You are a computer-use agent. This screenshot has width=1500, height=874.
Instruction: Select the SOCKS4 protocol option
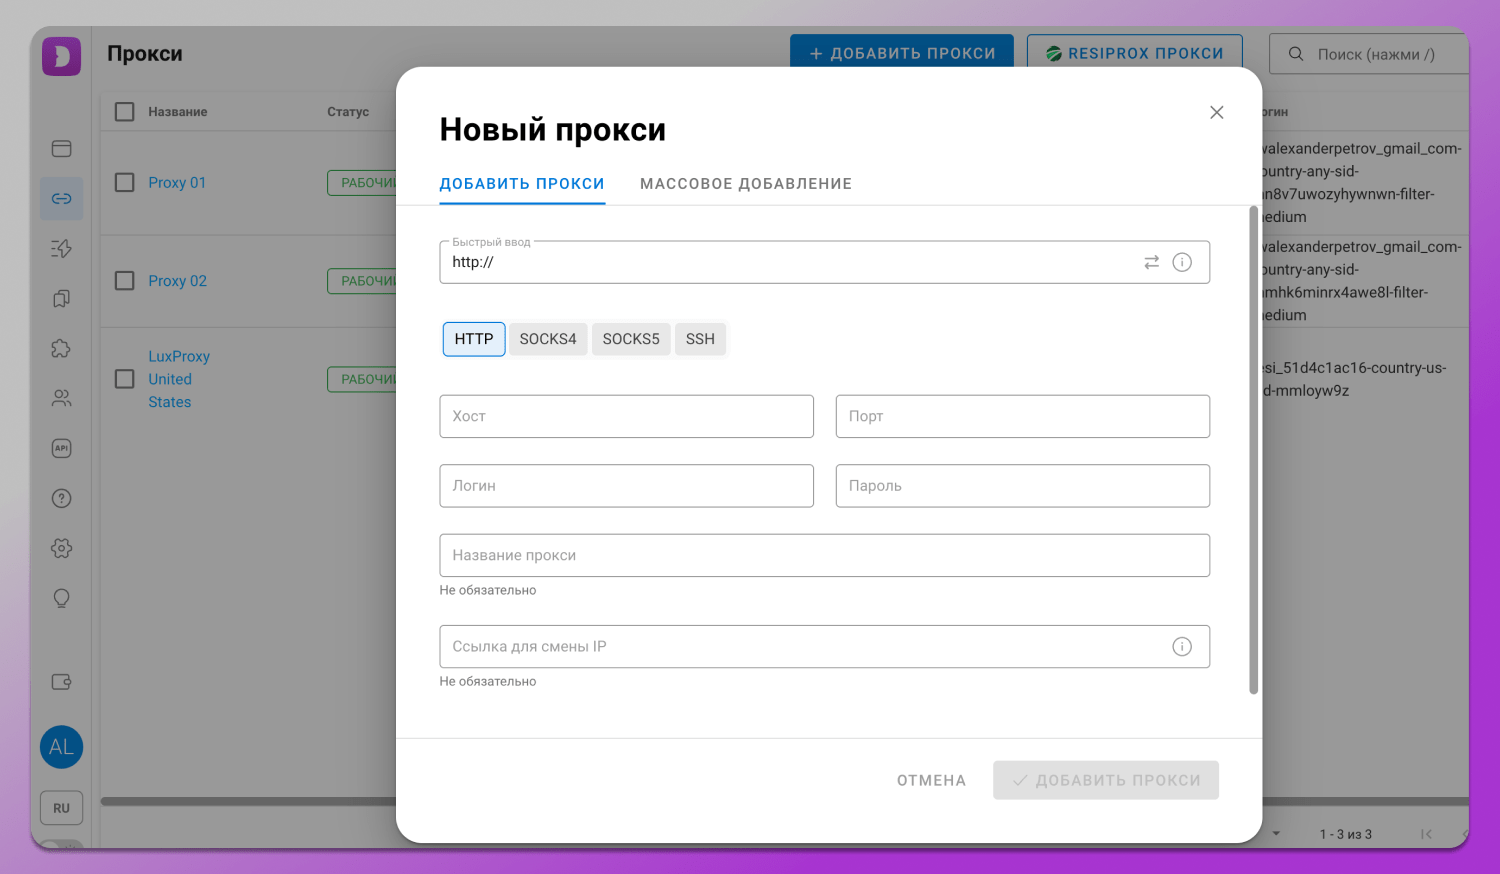pyautogui.click(x=548, y=339)
